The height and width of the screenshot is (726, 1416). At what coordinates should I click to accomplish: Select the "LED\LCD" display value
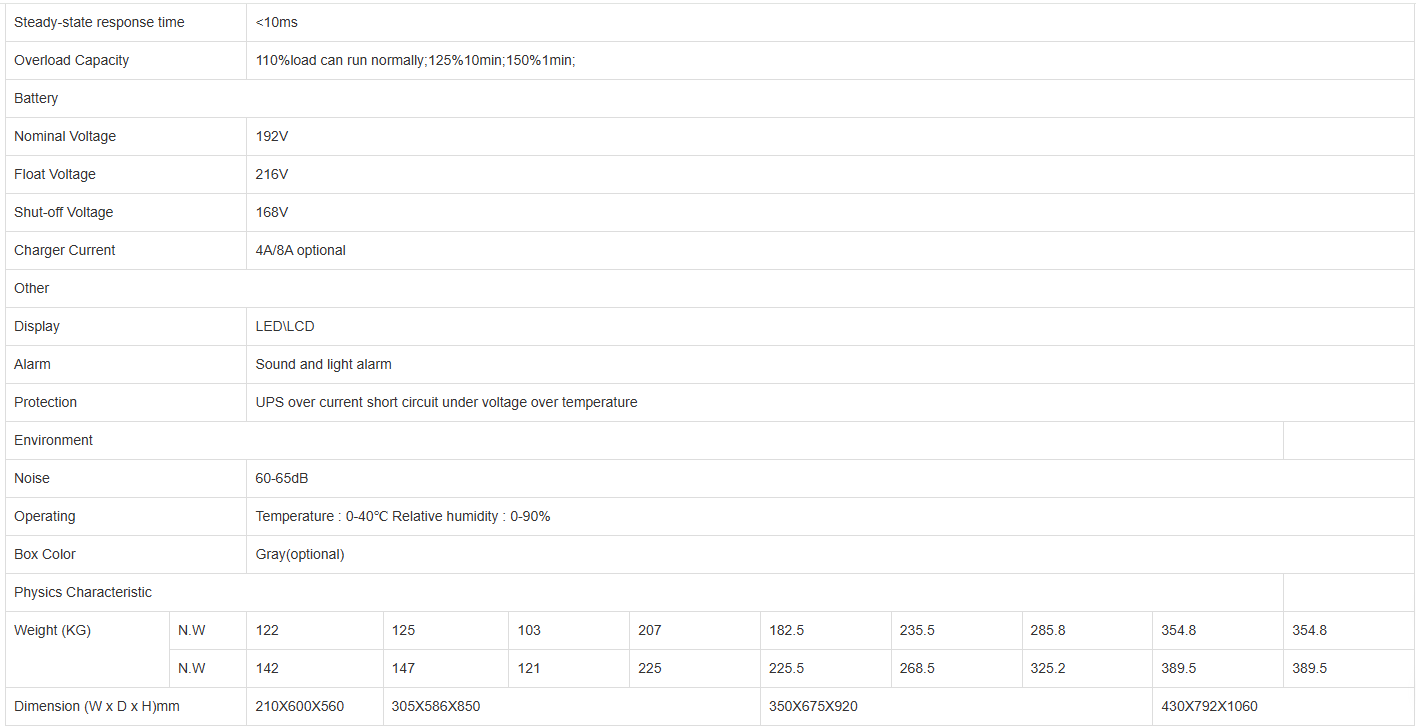click(285, 326)
